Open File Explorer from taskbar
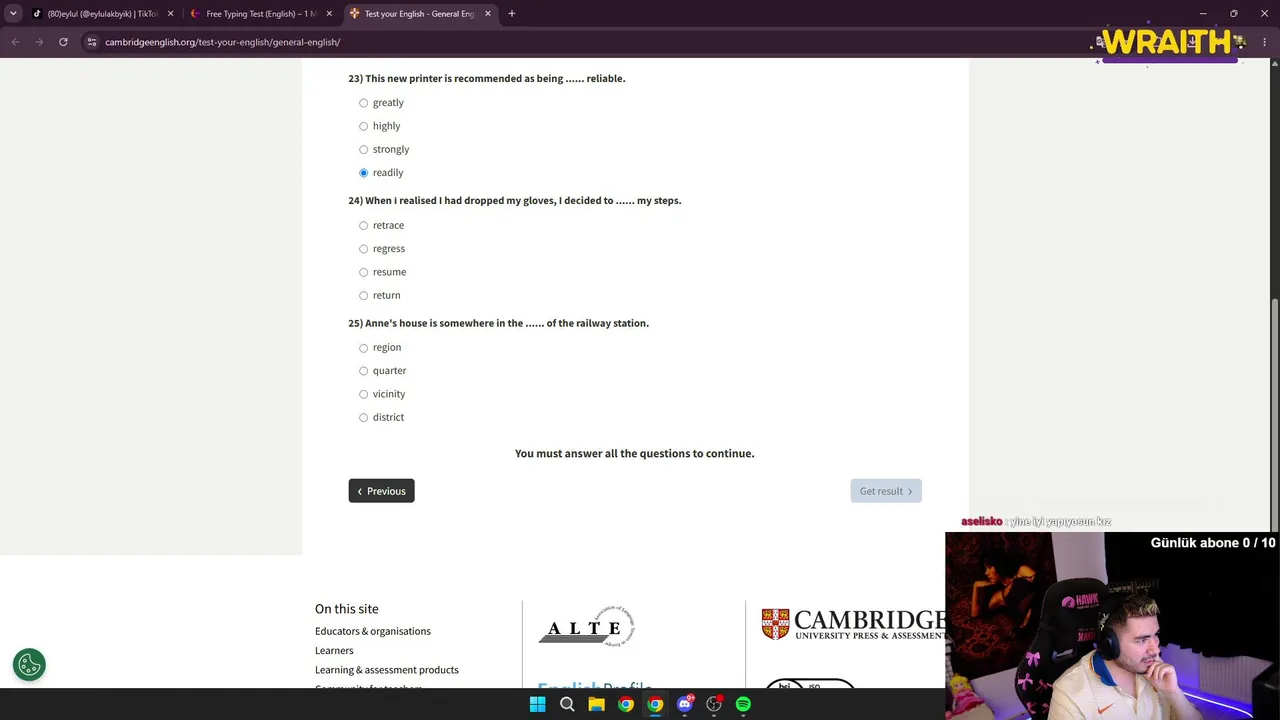This screenshot has width=1280, height=720. coord(597,705)
